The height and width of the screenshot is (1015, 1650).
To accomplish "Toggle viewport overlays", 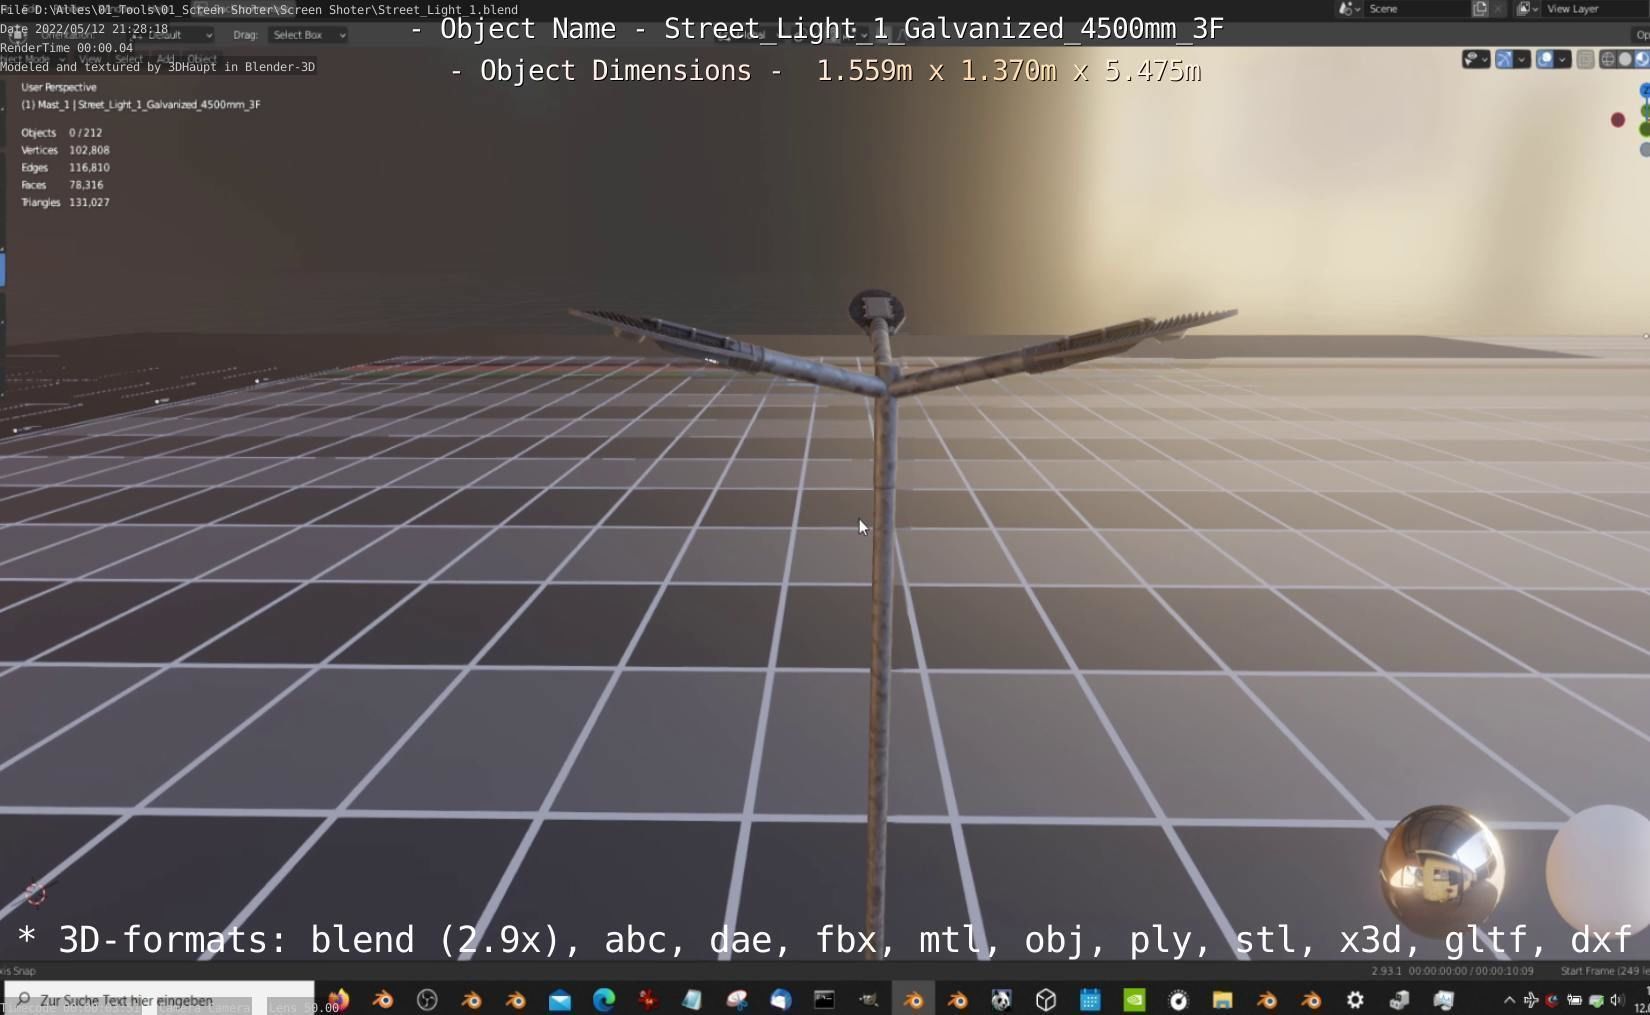I will coord(1545,60).
